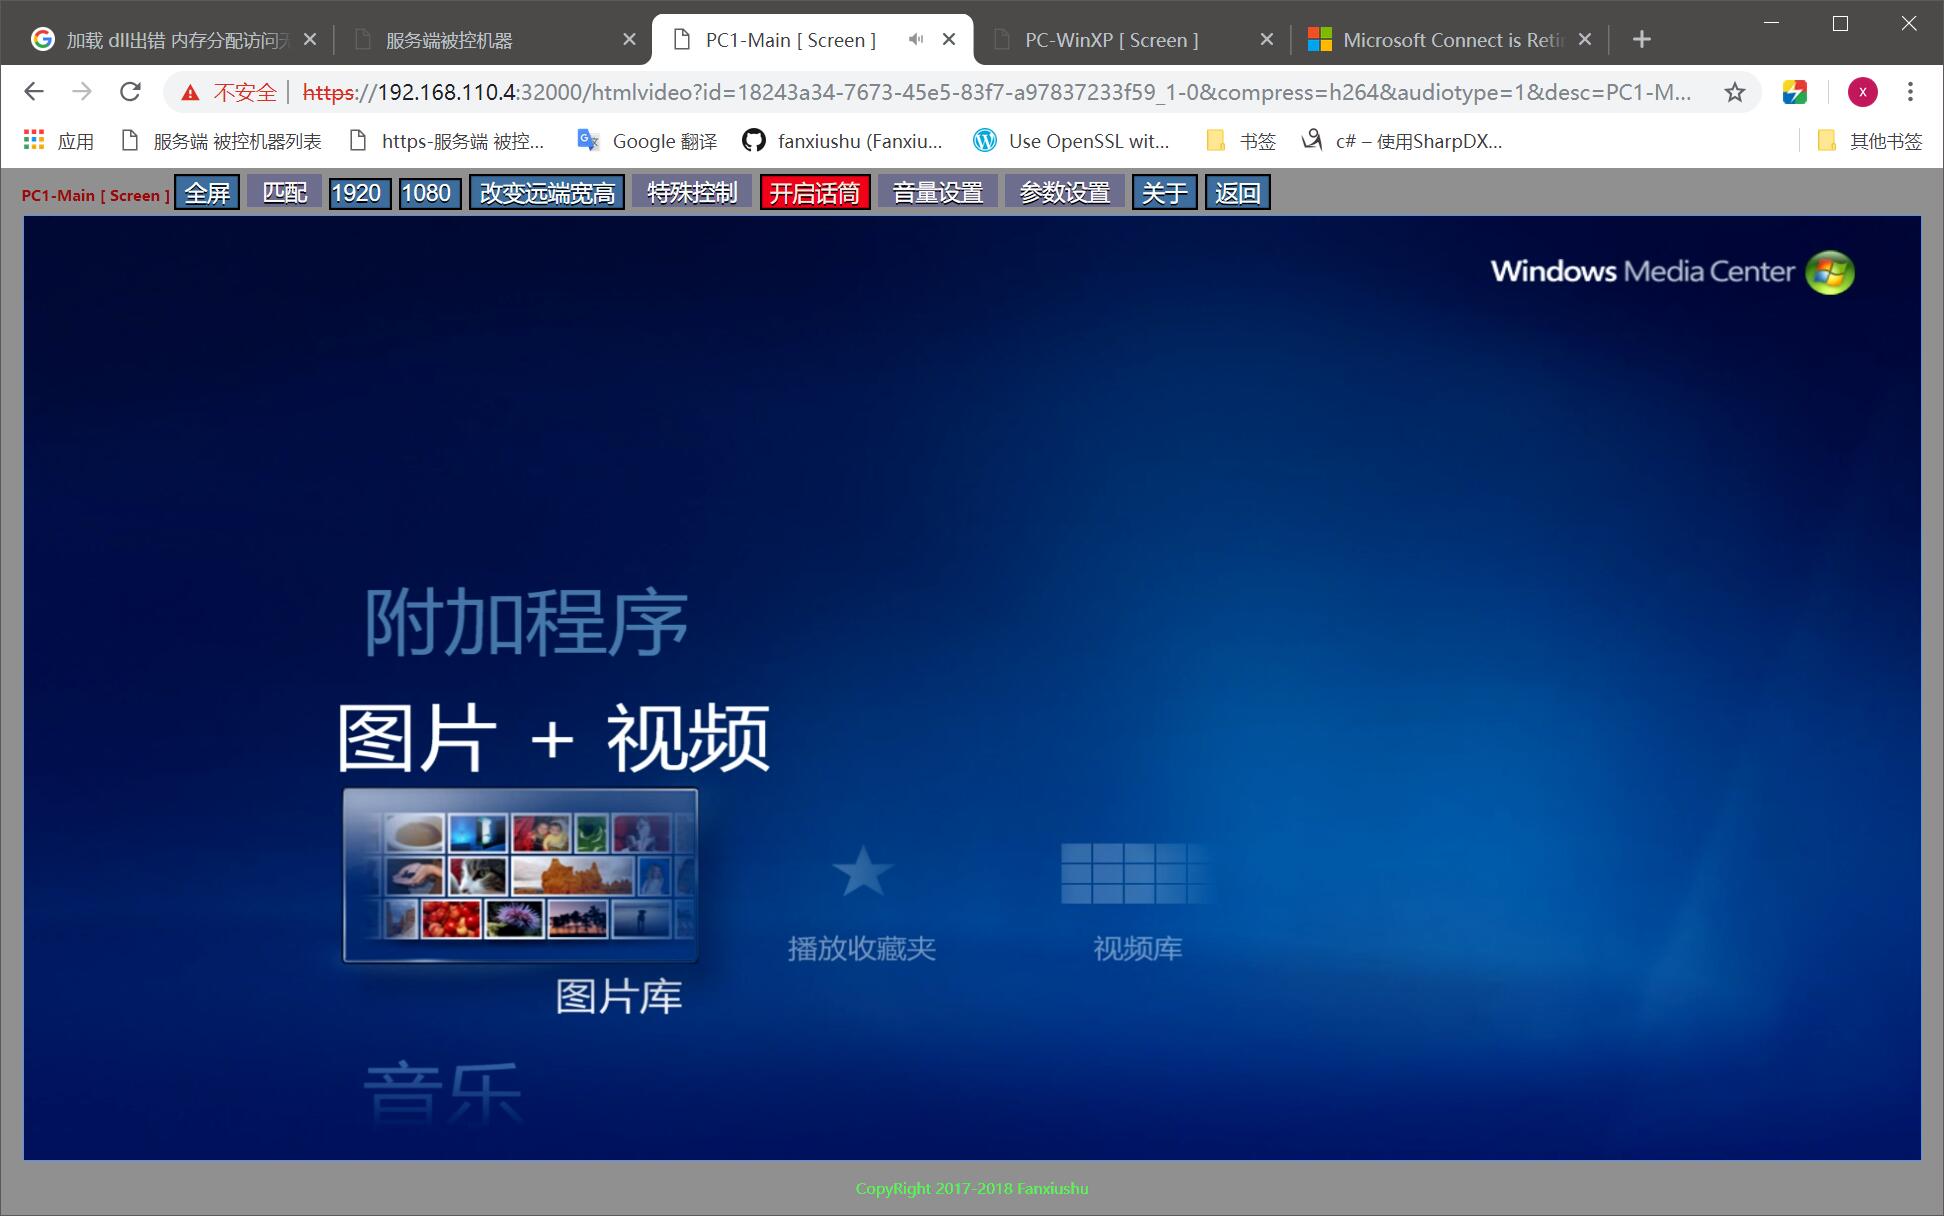Open the Chrome apps launcher grid
The height and width of the screenshot is (1216, 1944).
tap(33, 140)
